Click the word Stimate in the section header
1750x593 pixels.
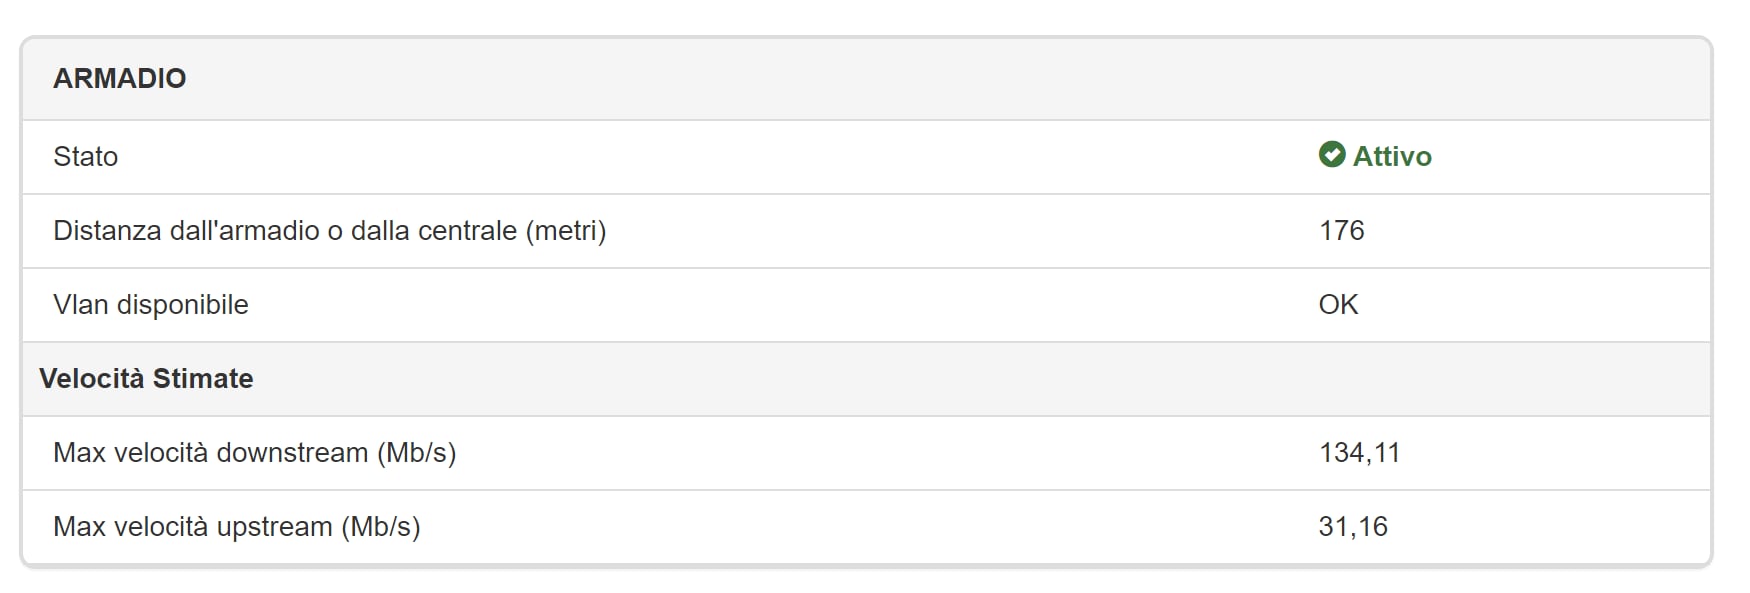tap(203, 378)
